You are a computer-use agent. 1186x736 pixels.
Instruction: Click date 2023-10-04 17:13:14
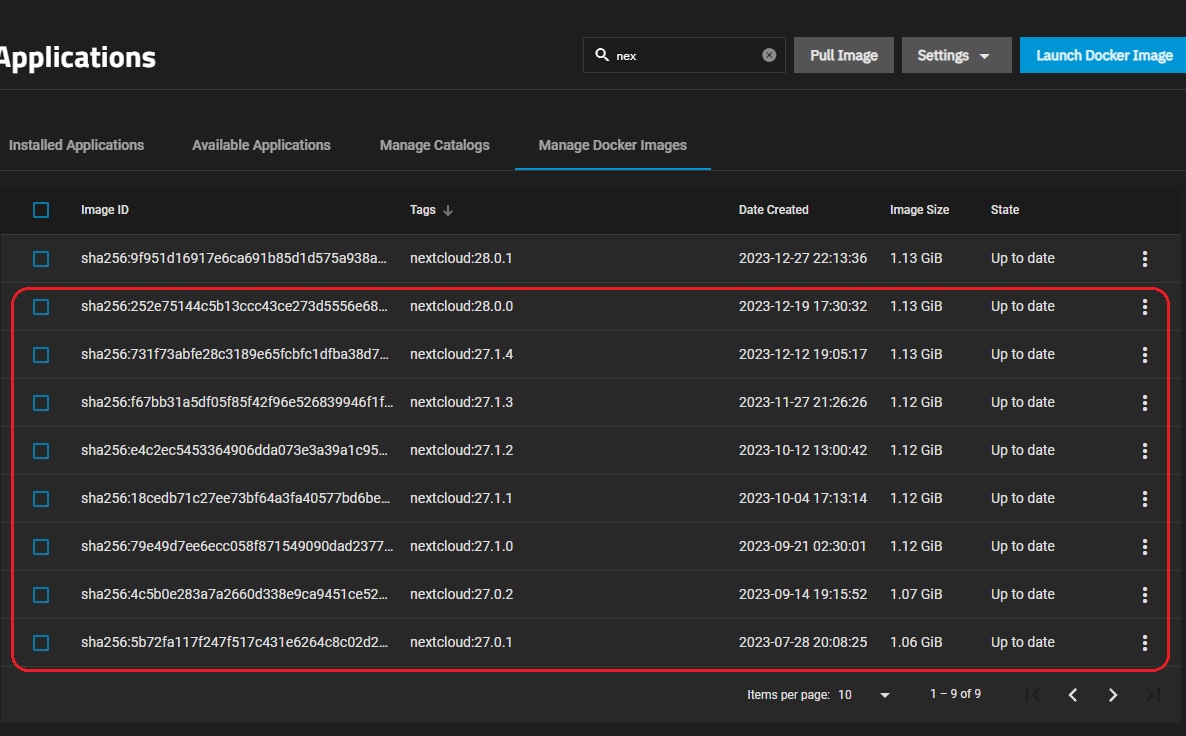coord(803,498)
